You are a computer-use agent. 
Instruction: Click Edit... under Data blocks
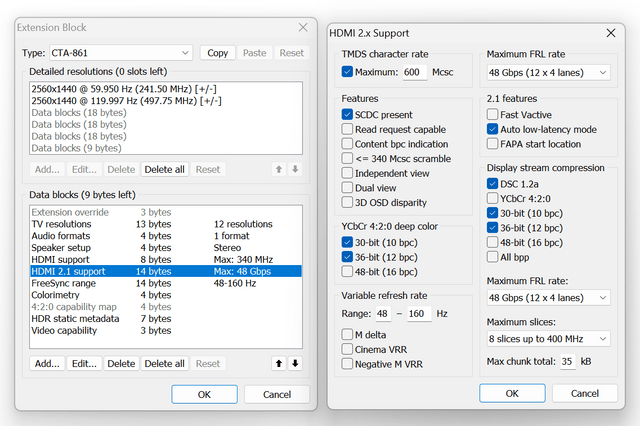click(84, 363)
